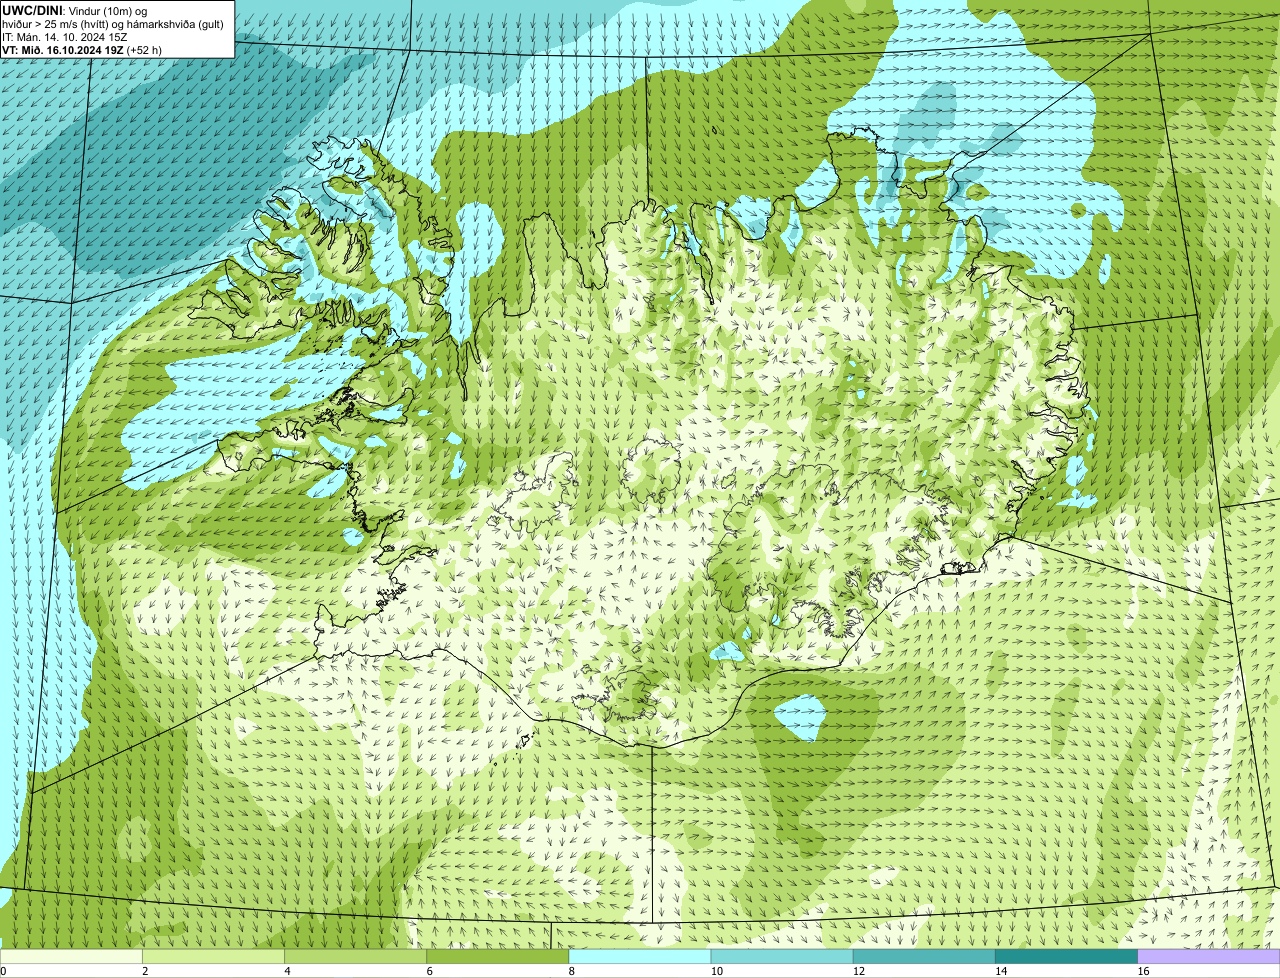Viewport: 1280px width, 978px height.
Task: Click the legend scale label '10'
Action: pyautogui.click(x=717, y=971)
